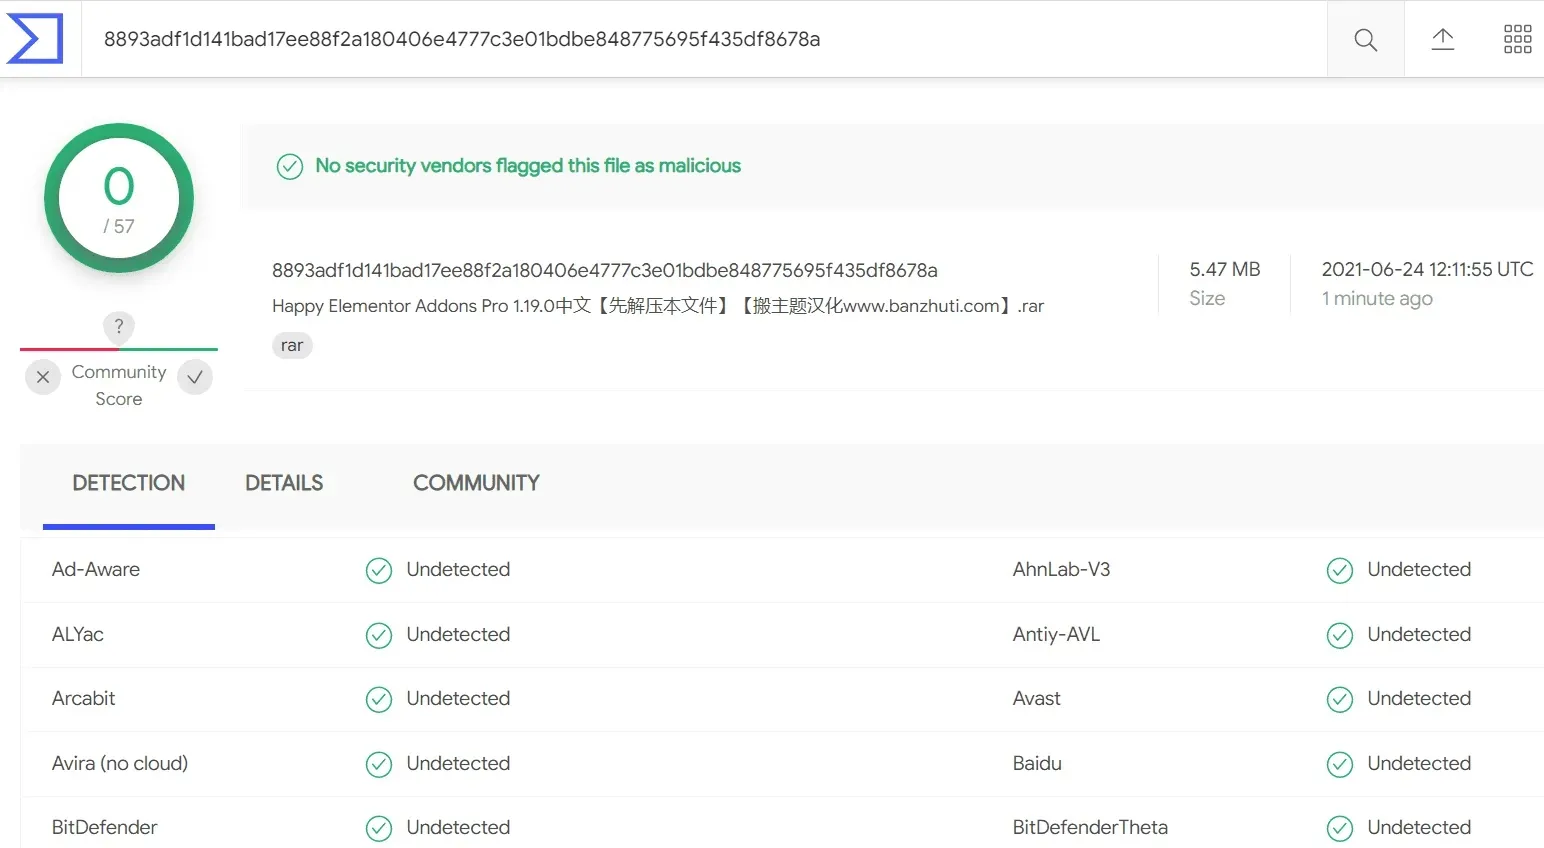The width and height of the screenshot is (1544, 848).
Task: Switch to the COMMUNITY tab
Action: [x=476, y=483]
